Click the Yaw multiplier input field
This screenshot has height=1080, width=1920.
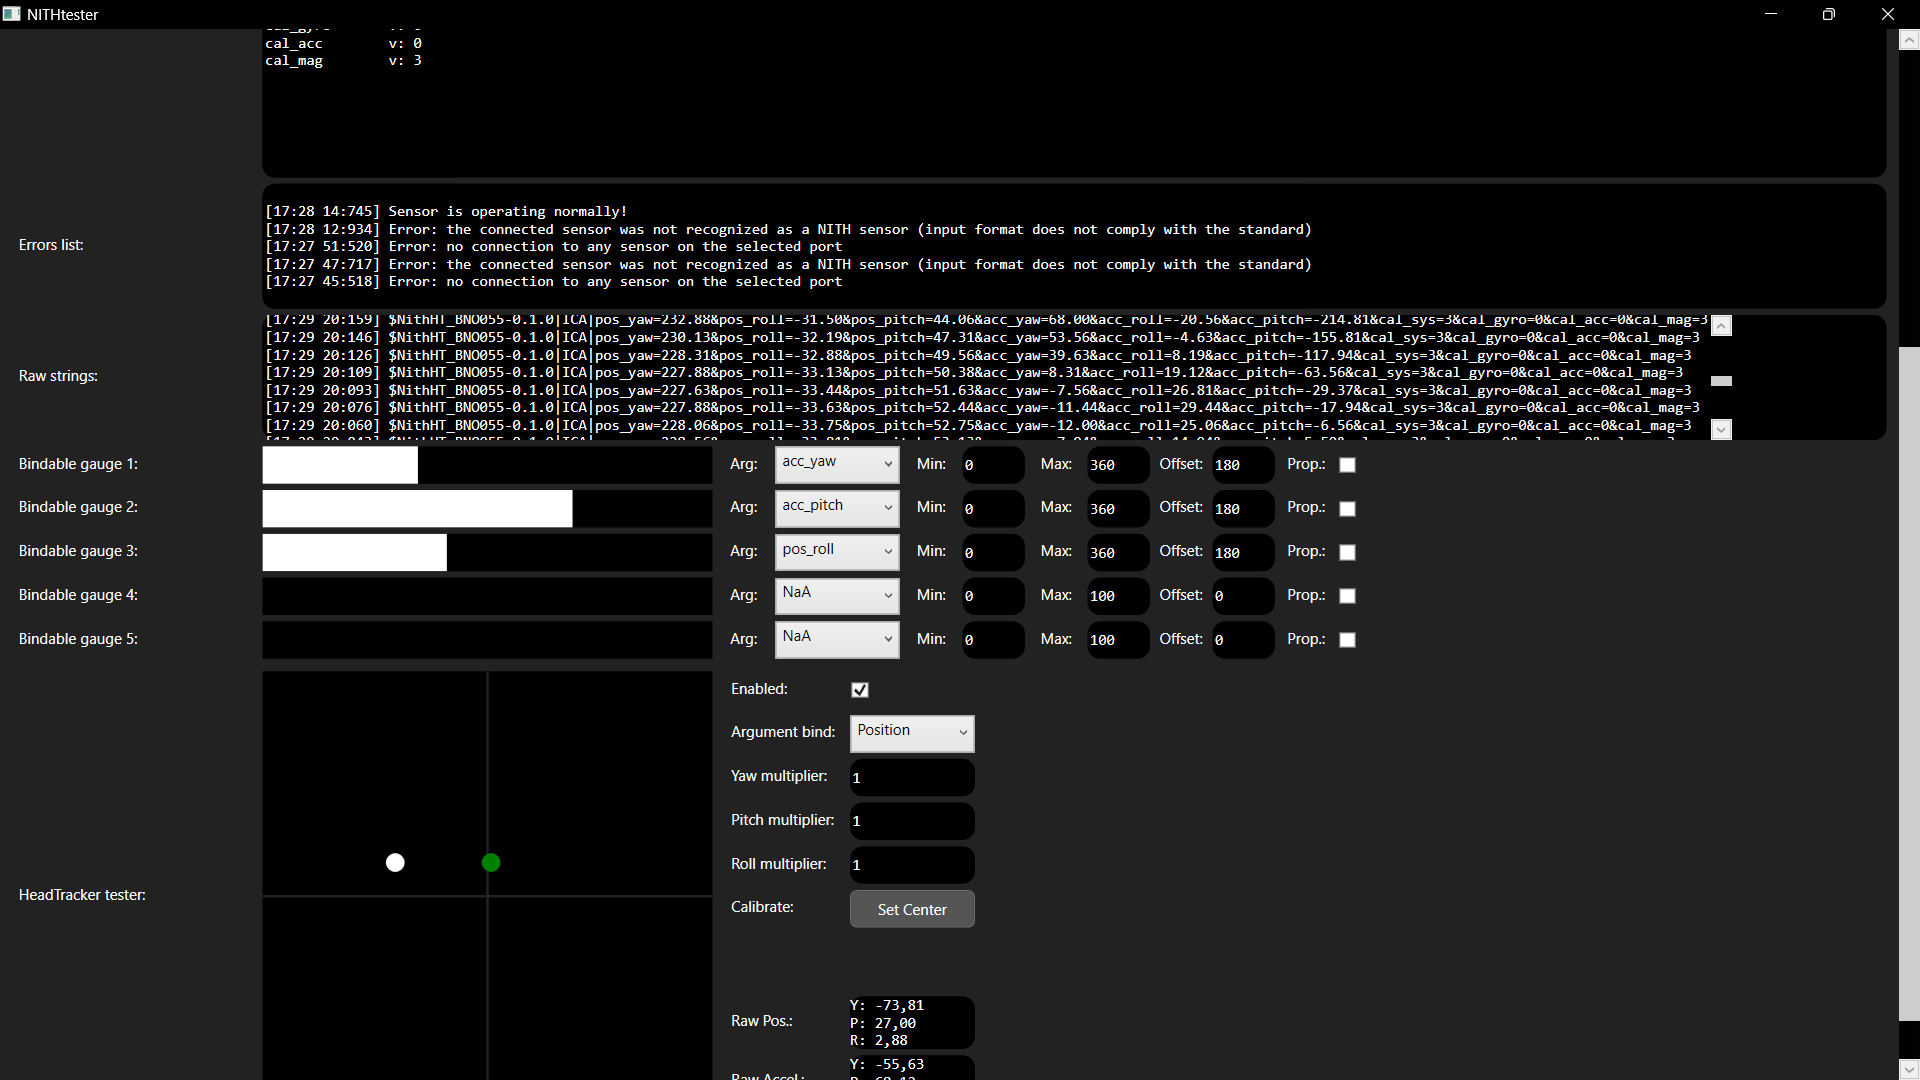tap(912, 777)
